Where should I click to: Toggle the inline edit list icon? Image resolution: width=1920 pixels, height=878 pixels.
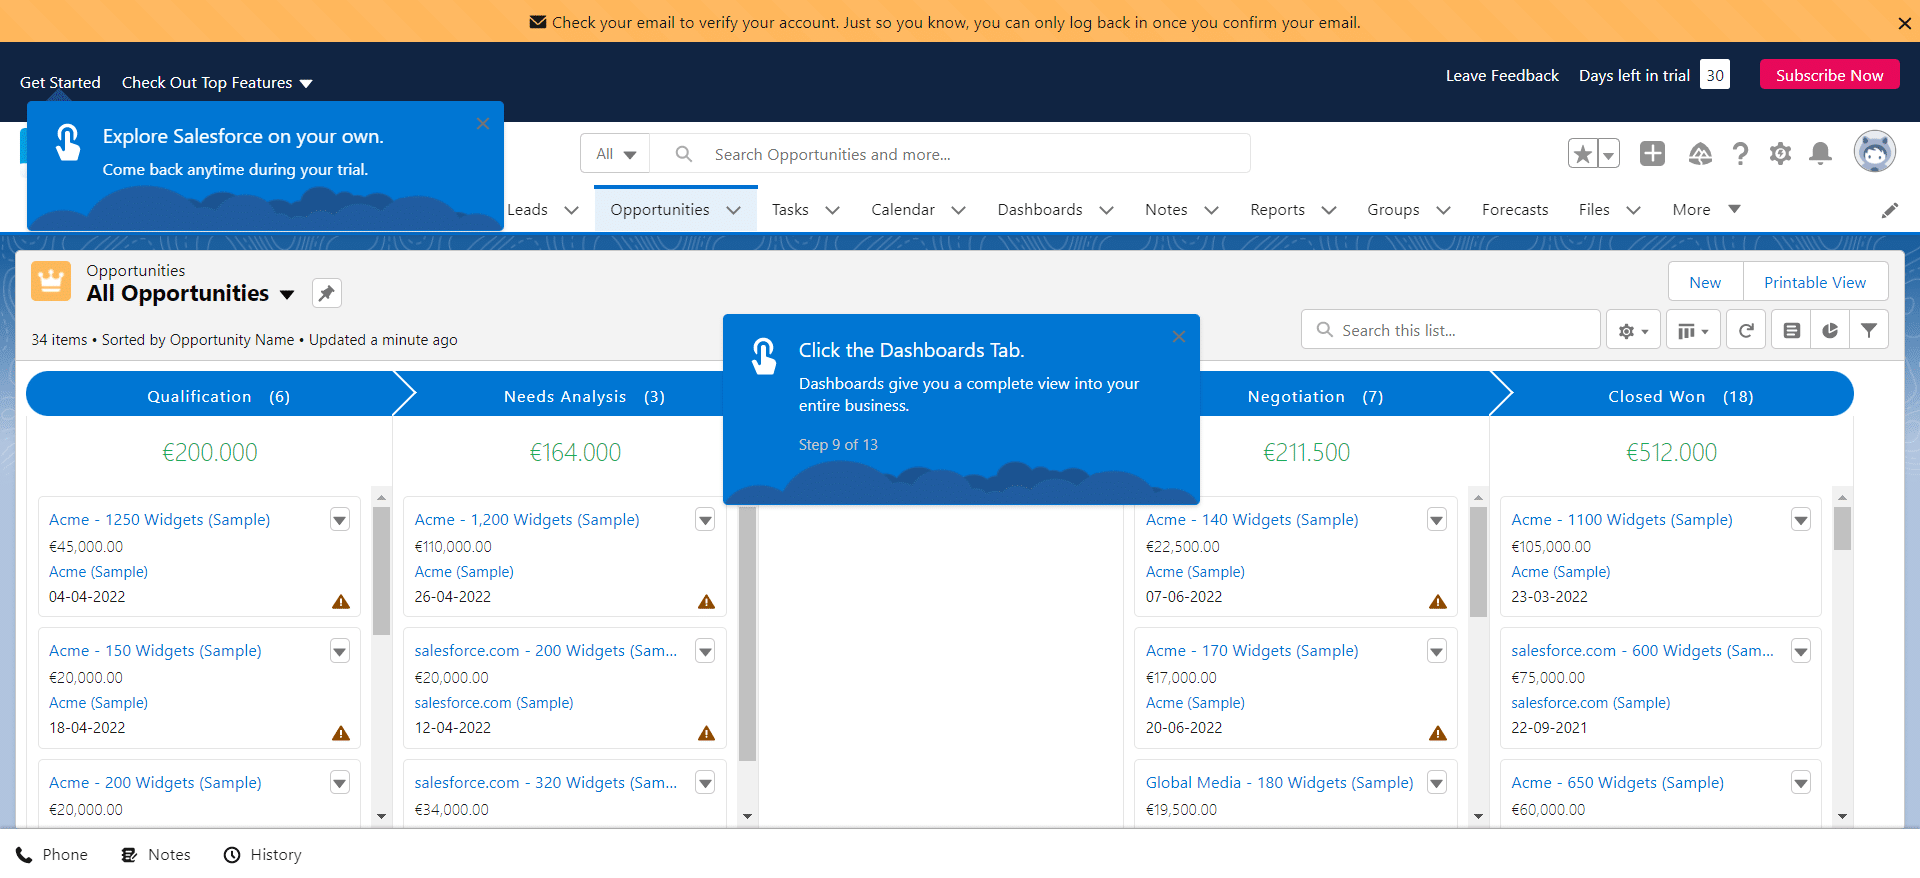coord(1791,330)
